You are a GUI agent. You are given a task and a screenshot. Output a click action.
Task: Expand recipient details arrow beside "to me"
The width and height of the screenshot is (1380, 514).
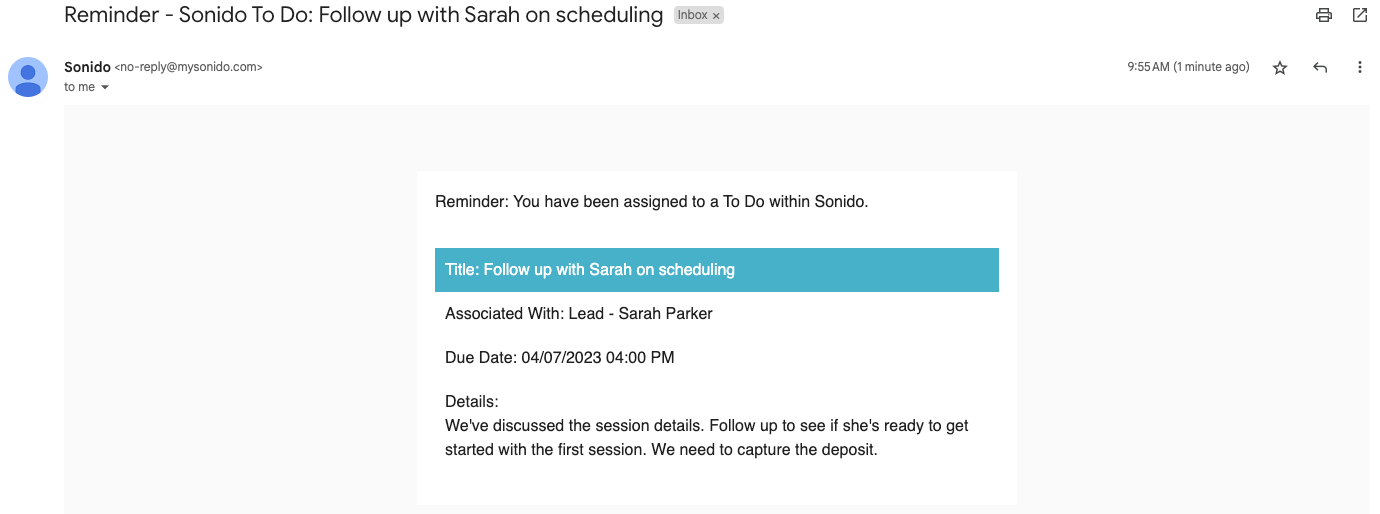point(105,88)
